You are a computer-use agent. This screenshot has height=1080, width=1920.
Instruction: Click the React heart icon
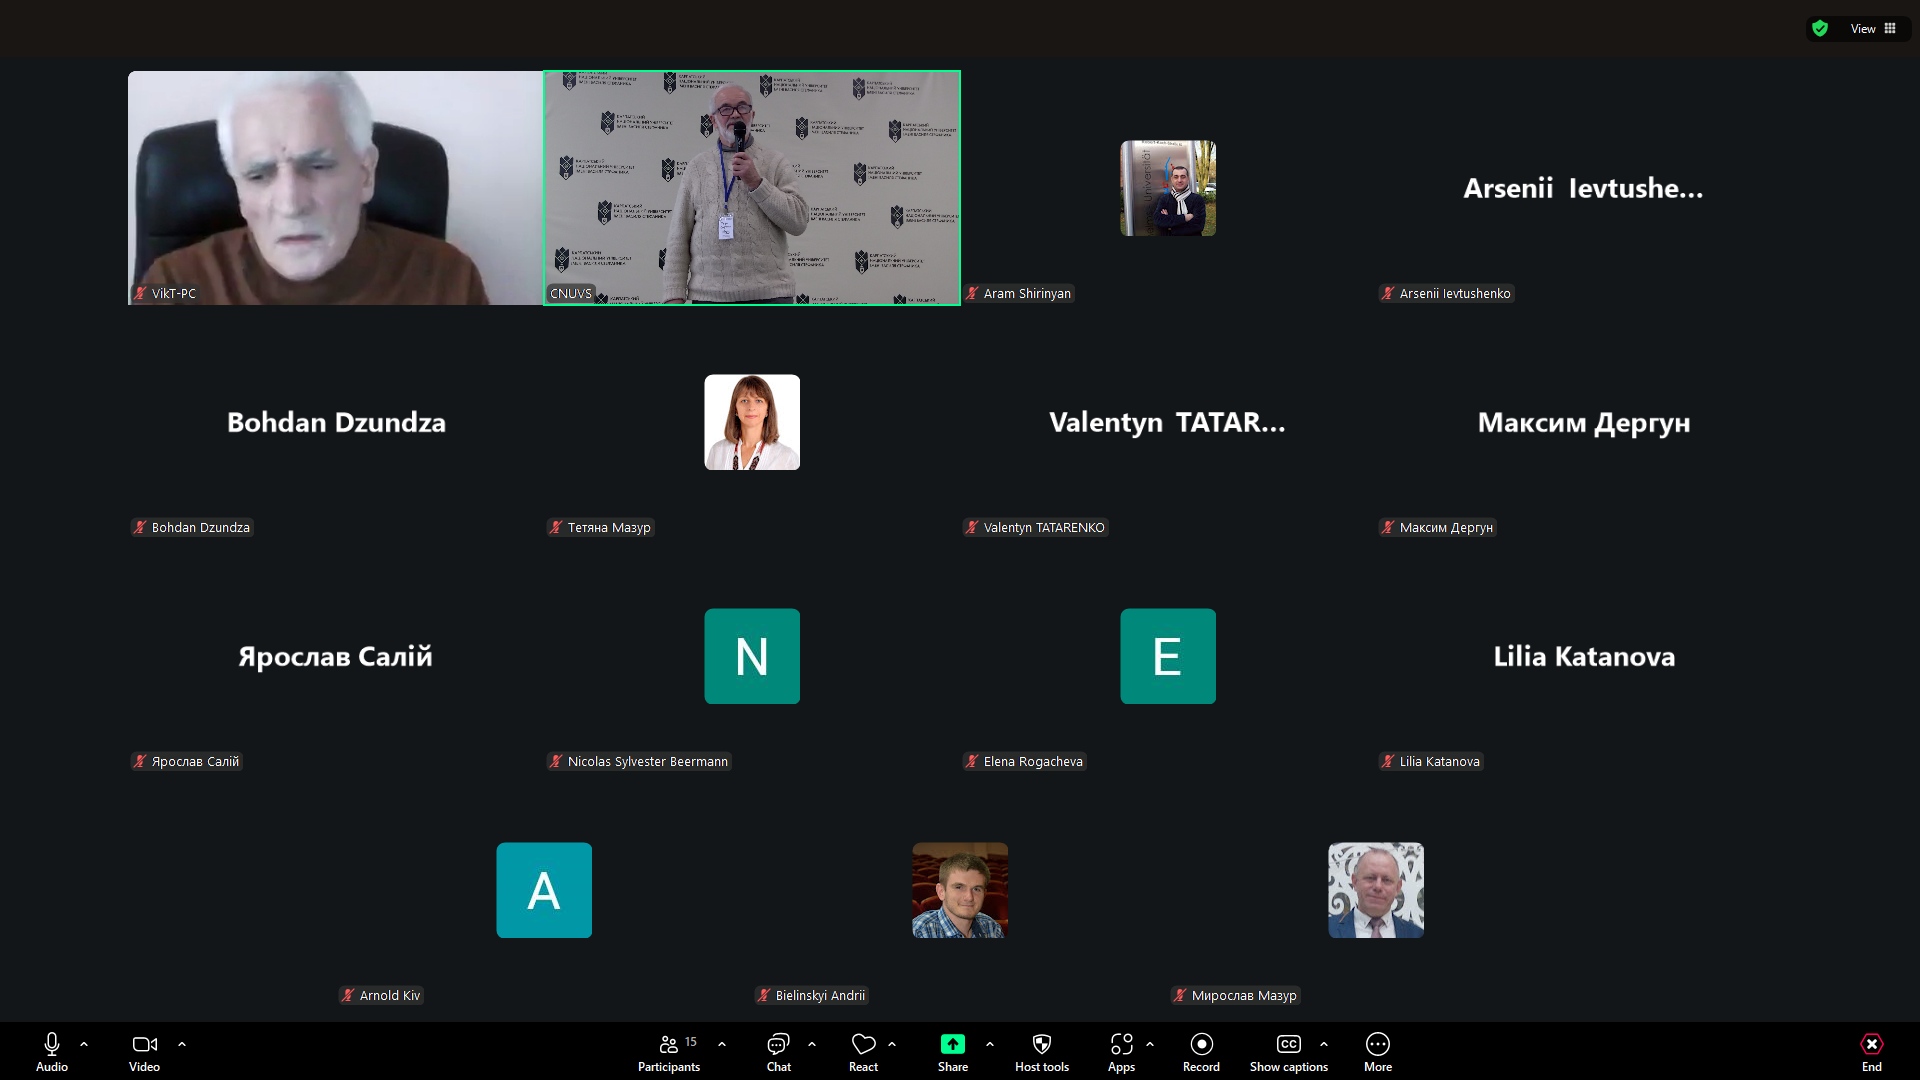[x=863, y=1045]
